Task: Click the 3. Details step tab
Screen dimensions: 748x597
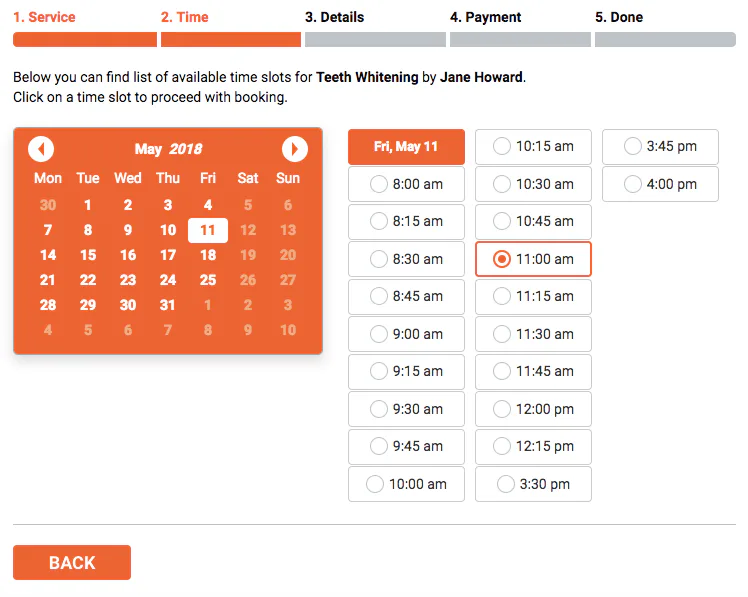Action: click(334, 17)
